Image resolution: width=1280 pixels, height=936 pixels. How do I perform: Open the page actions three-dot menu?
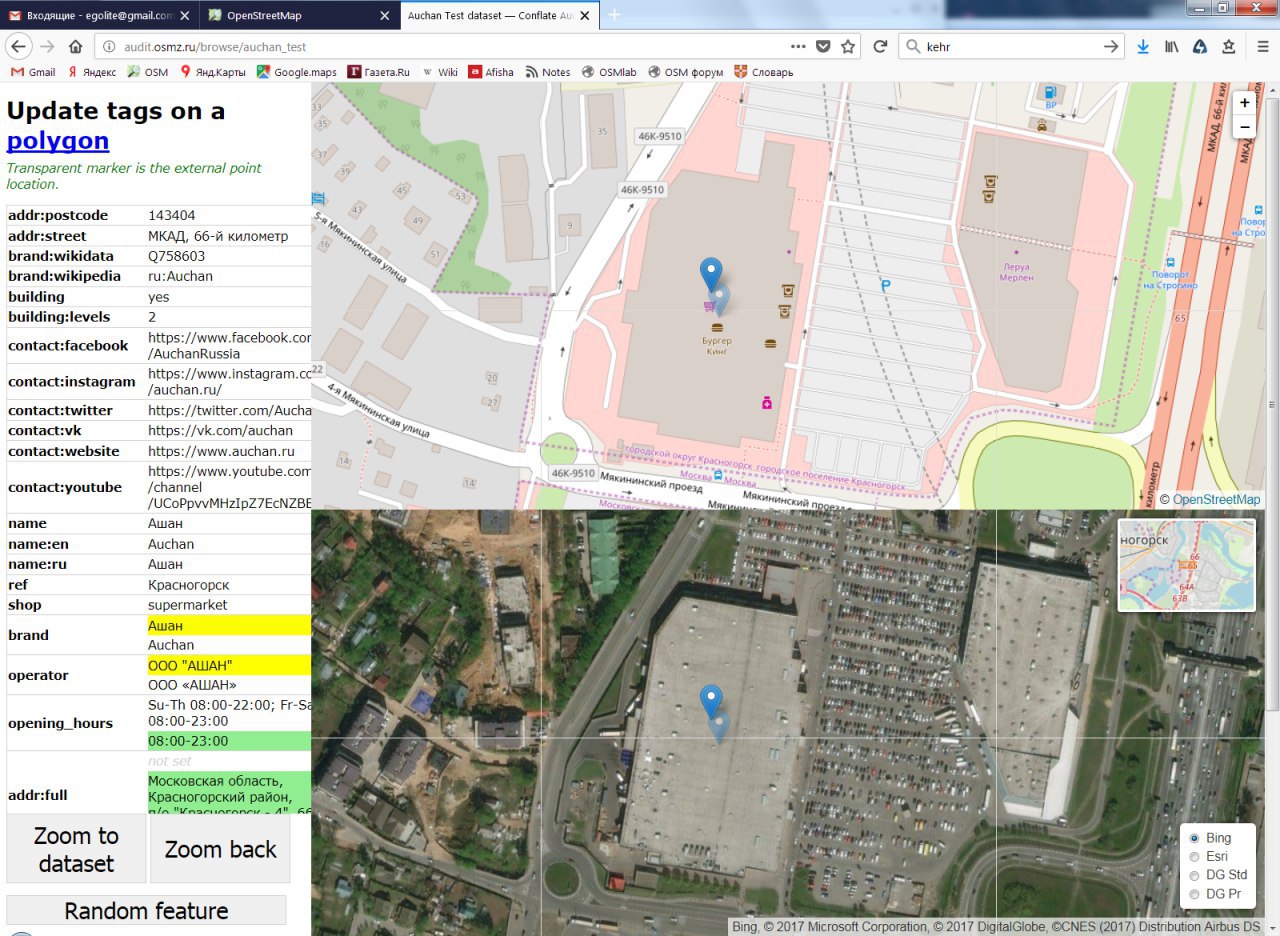[x=798, y=46]
